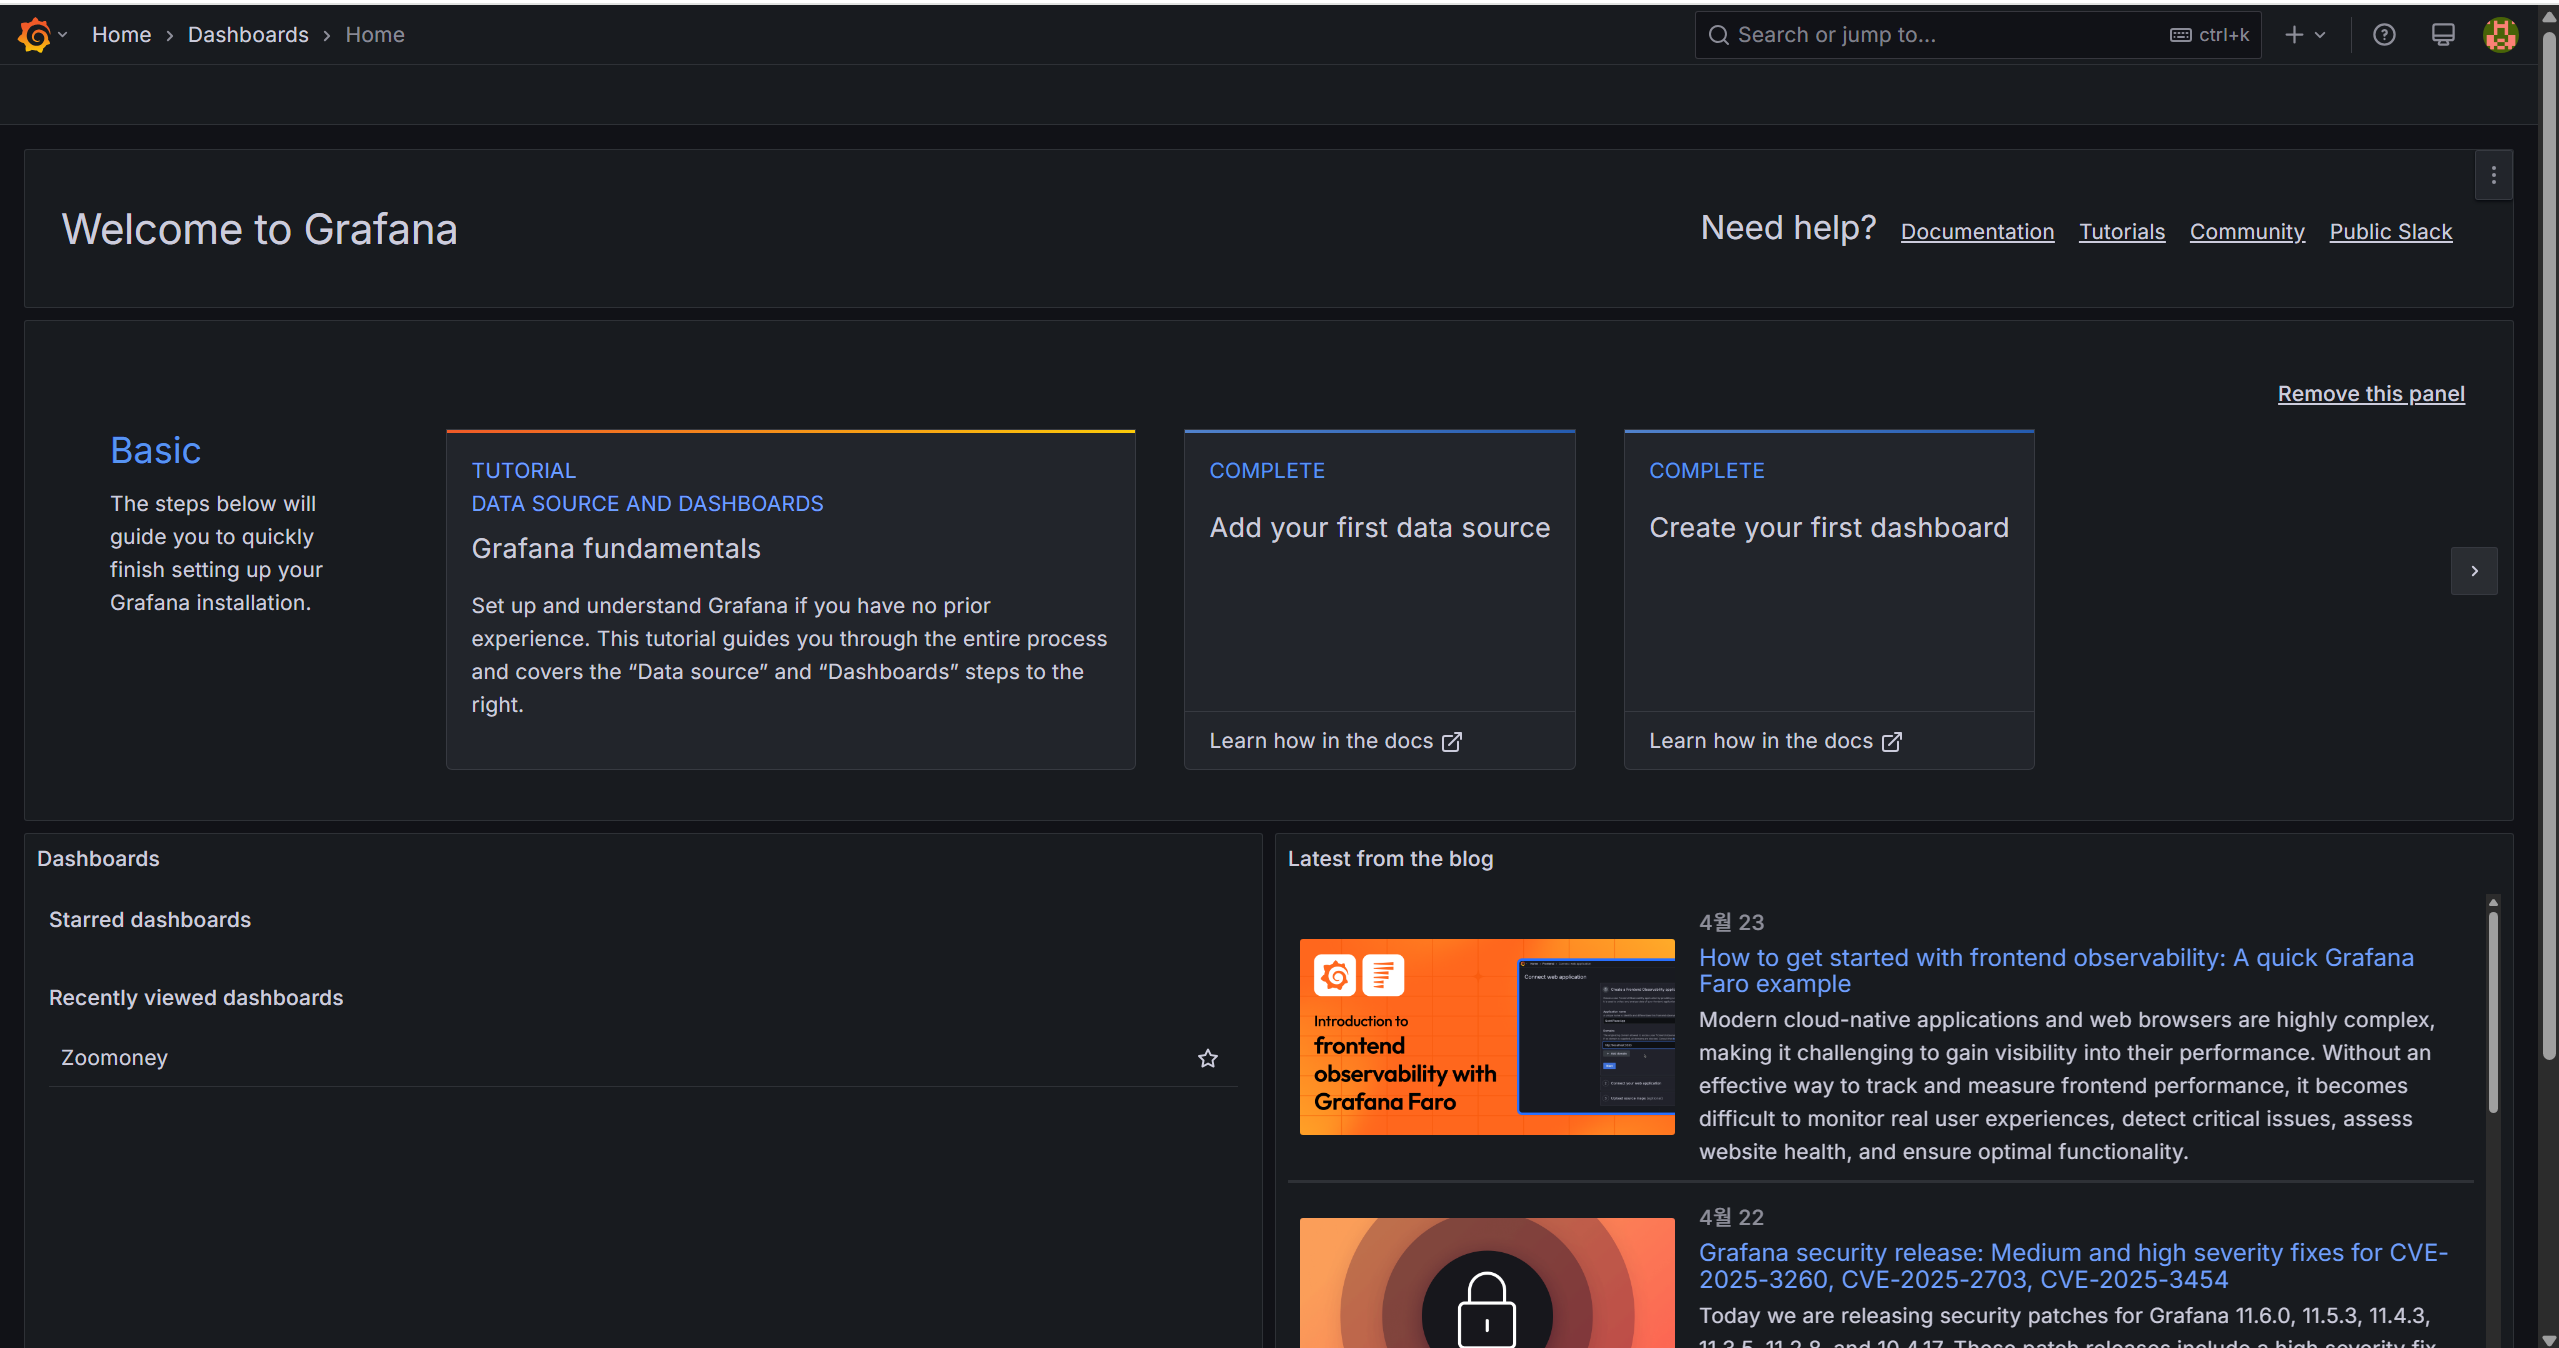Click the Grafana logo icon
The width and height of the screenshot is (2559, 1348).
click(34, 35)
